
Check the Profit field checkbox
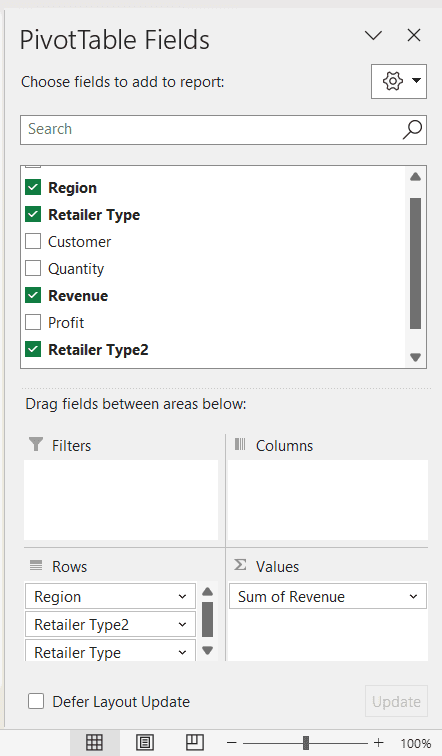(33, 322)
